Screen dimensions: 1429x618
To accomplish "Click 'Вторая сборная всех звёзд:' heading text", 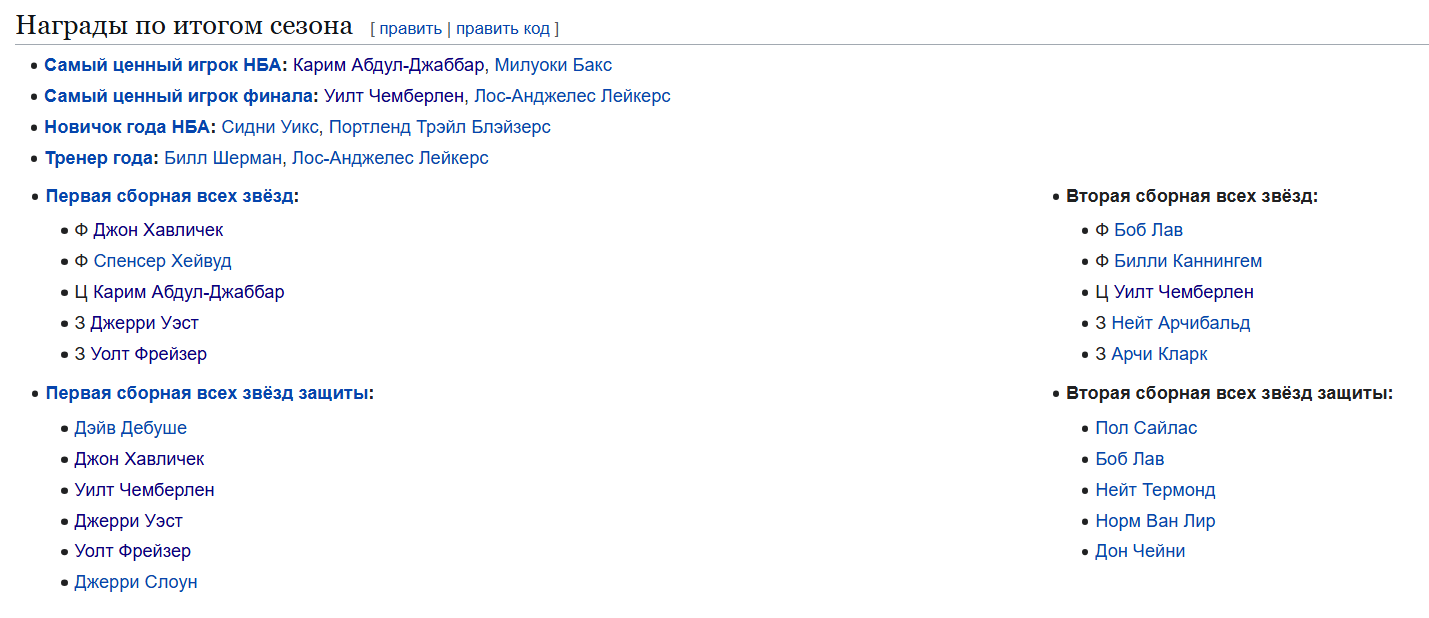I will coord(1192,196).
